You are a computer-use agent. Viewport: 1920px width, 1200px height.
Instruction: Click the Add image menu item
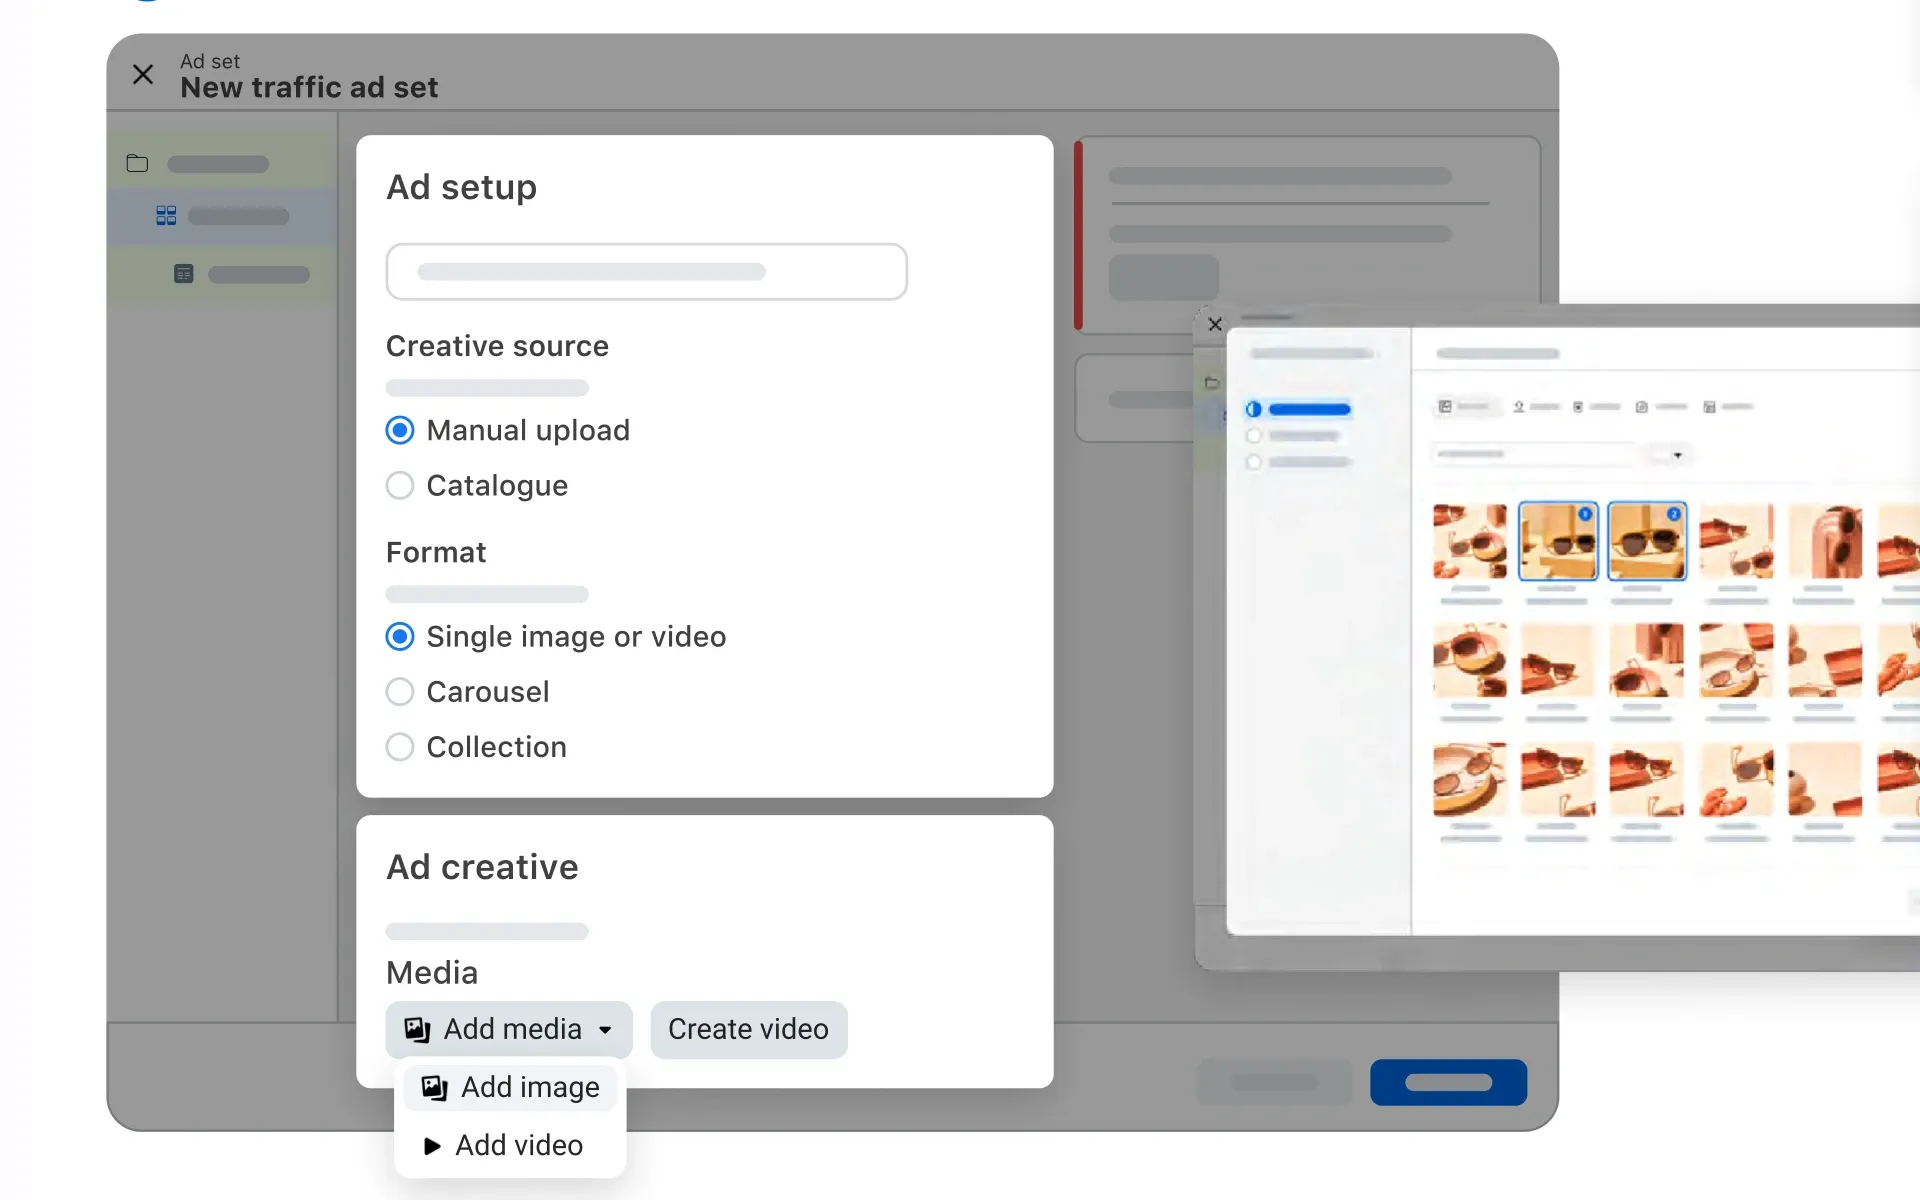point(529,1087)
